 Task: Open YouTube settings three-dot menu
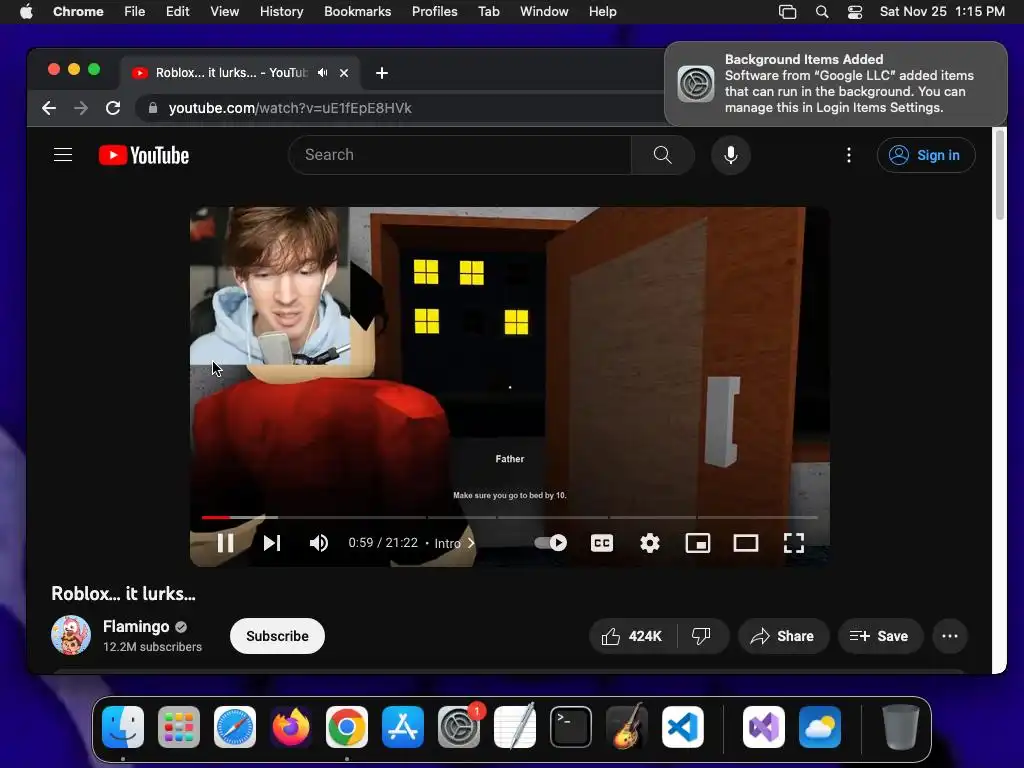pyautogui.click(x=848, y=155)
